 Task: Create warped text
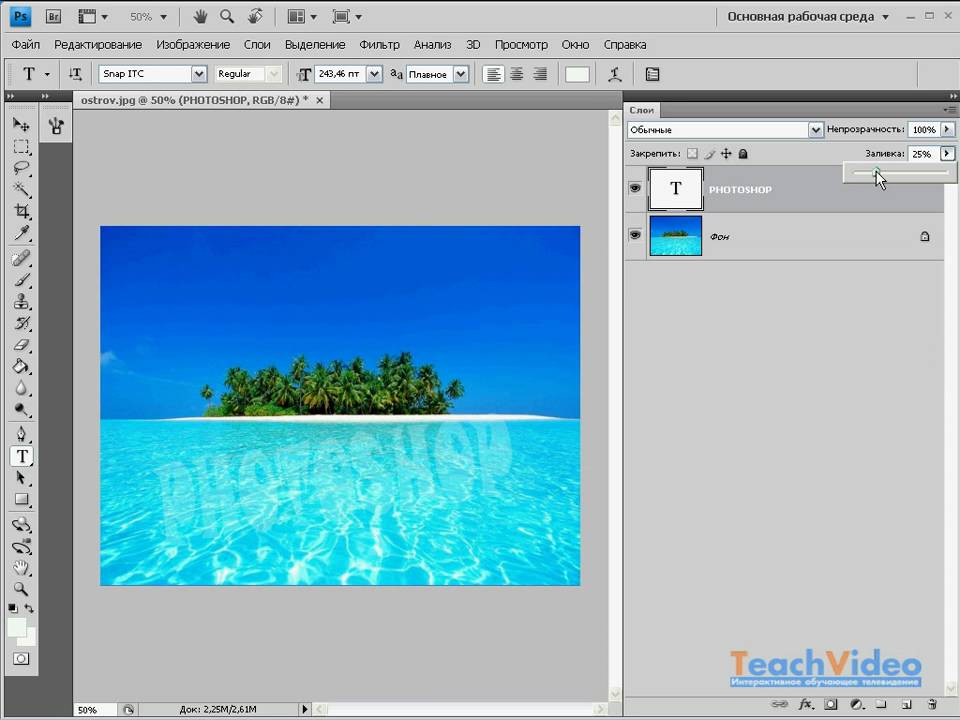[615, 74]
